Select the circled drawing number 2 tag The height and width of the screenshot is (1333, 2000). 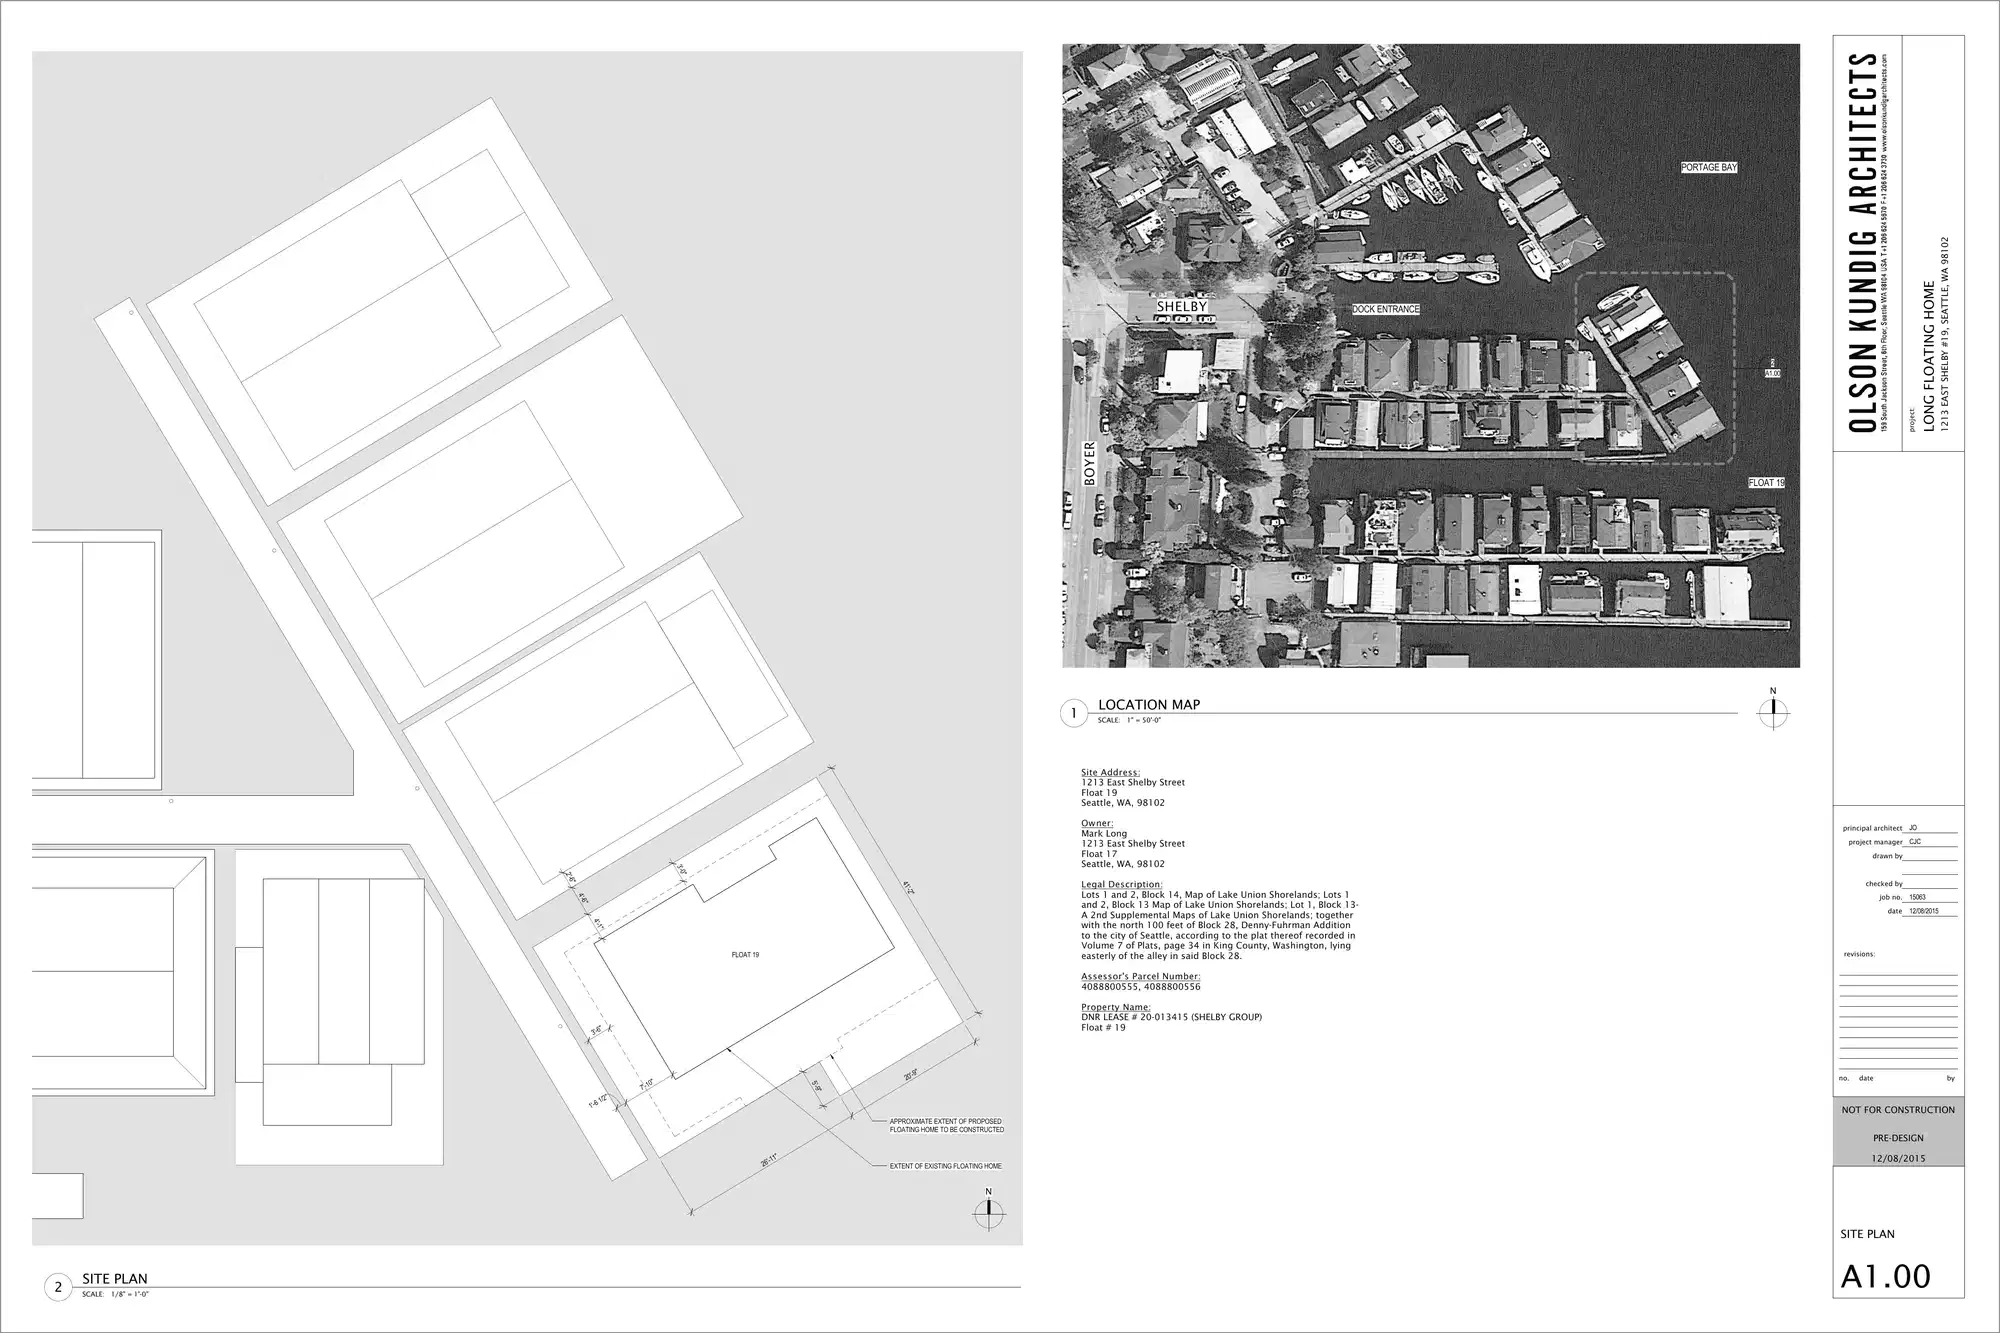[x=58, y=1287]
